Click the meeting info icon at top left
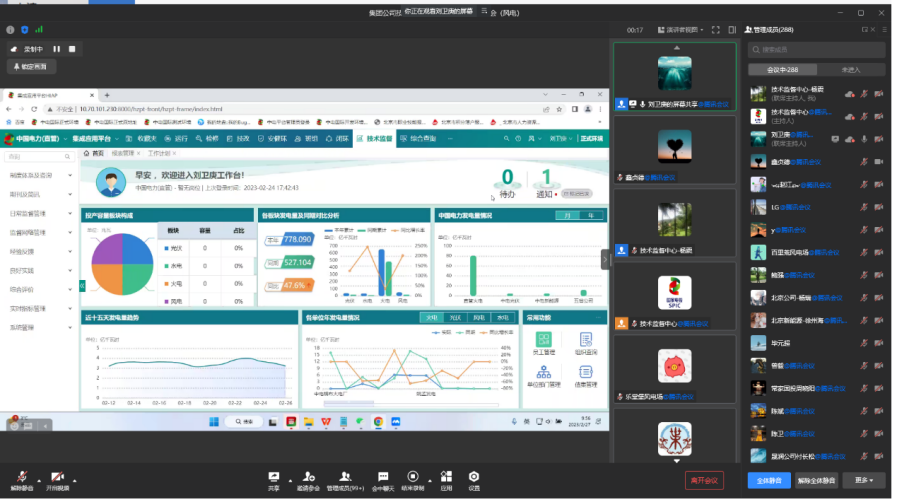Viewport: 897px width, 502px height. click(x=10, y=30)
